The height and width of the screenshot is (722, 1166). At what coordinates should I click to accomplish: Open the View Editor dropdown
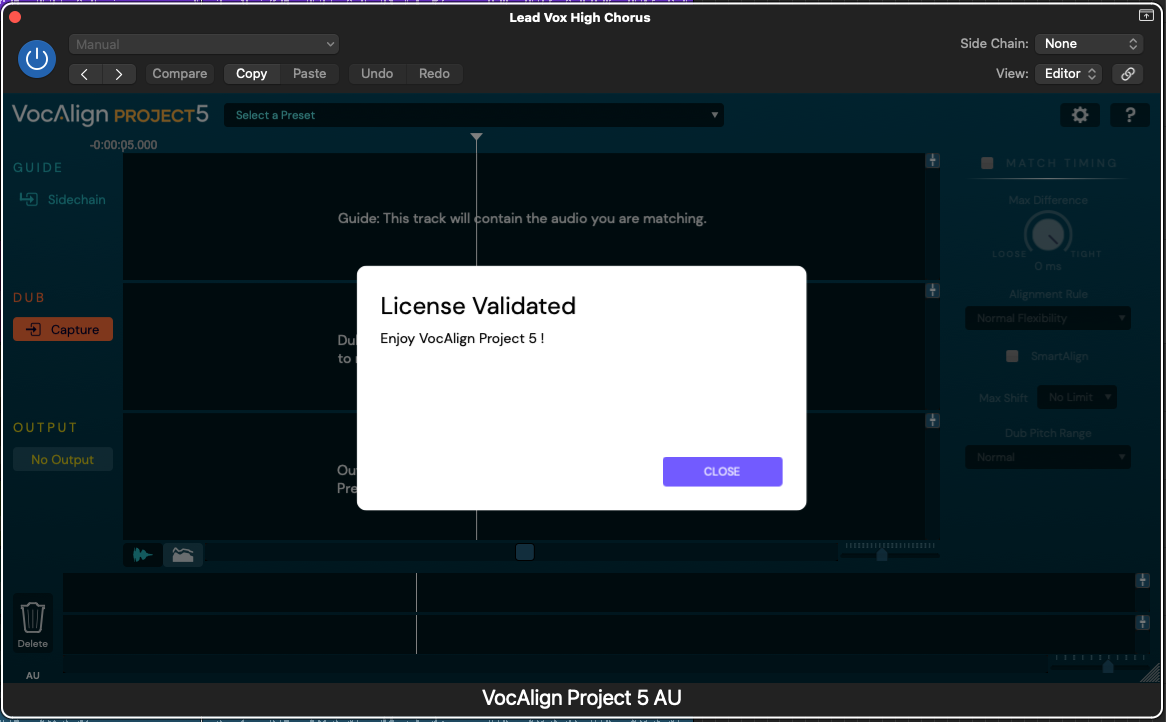coord(1069,74)
